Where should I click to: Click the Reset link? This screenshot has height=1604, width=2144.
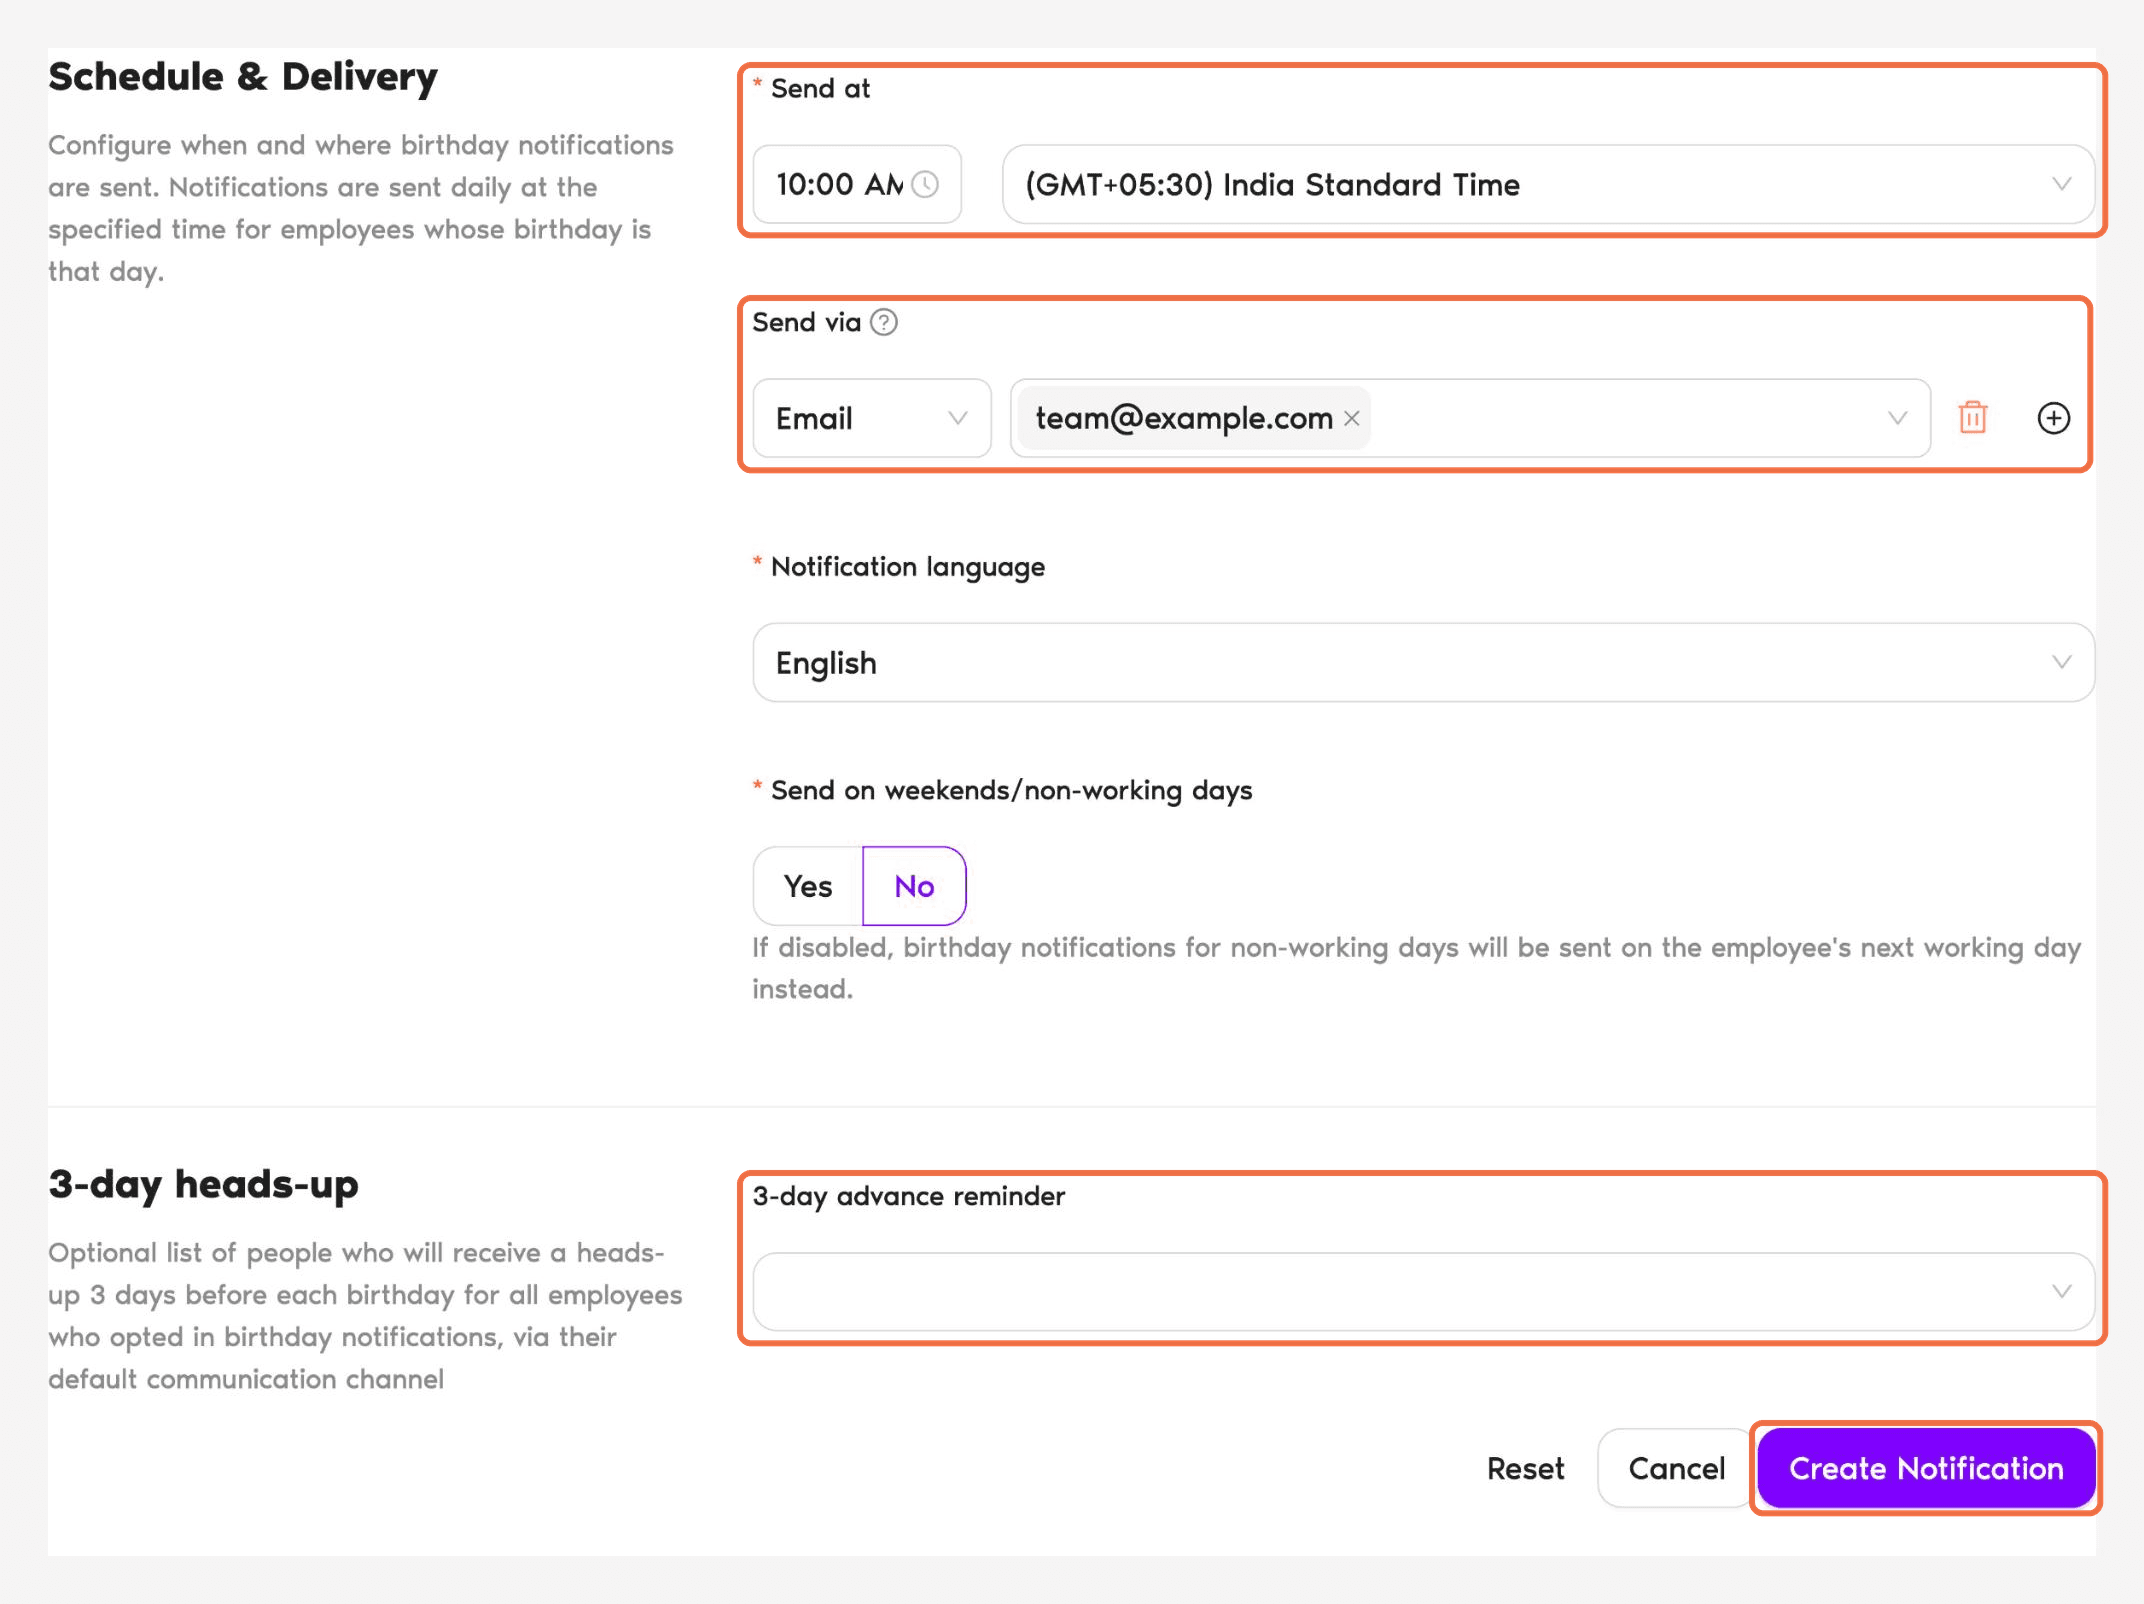pyautogui.click(x=1525, y=1468)
